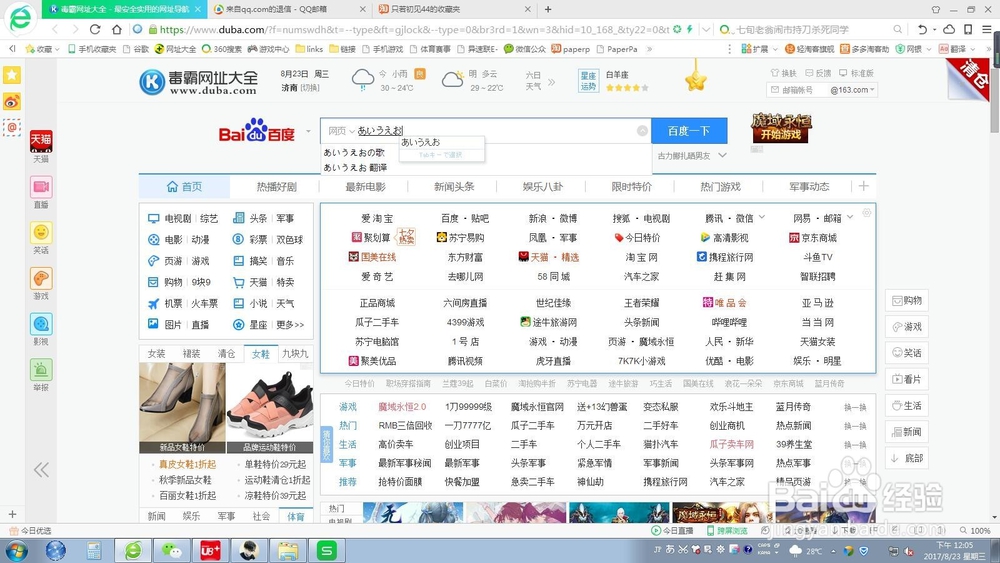Select the 限时特价 tab

coord(631,186)
